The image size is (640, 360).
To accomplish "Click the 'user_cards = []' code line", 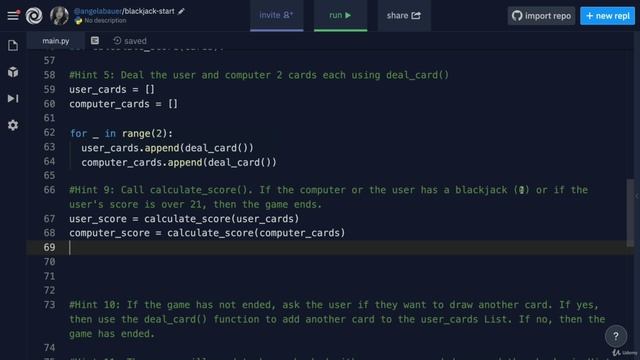I will point(112,89).
